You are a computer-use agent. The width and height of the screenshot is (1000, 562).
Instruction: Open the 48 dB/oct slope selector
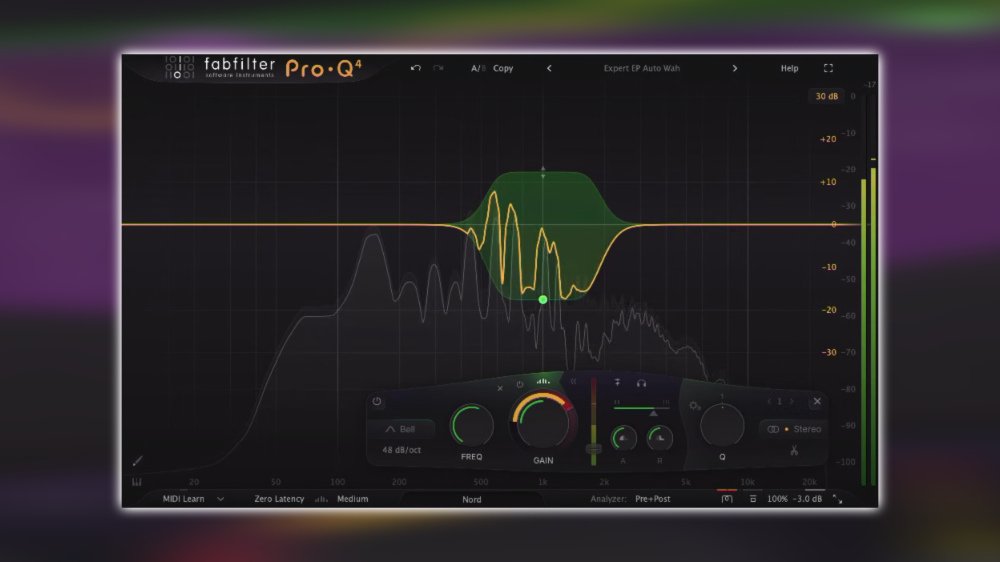click(x=401, y=450)
